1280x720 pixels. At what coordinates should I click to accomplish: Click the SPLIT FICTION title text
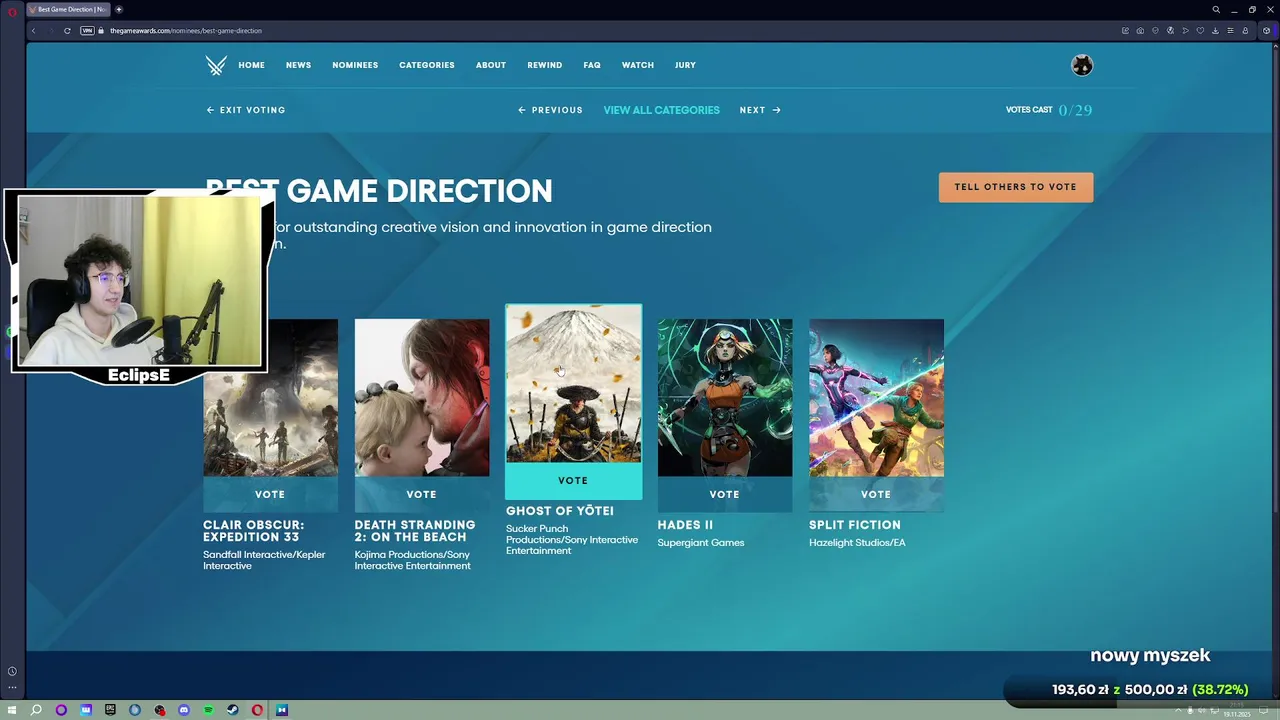click(855, 525)
